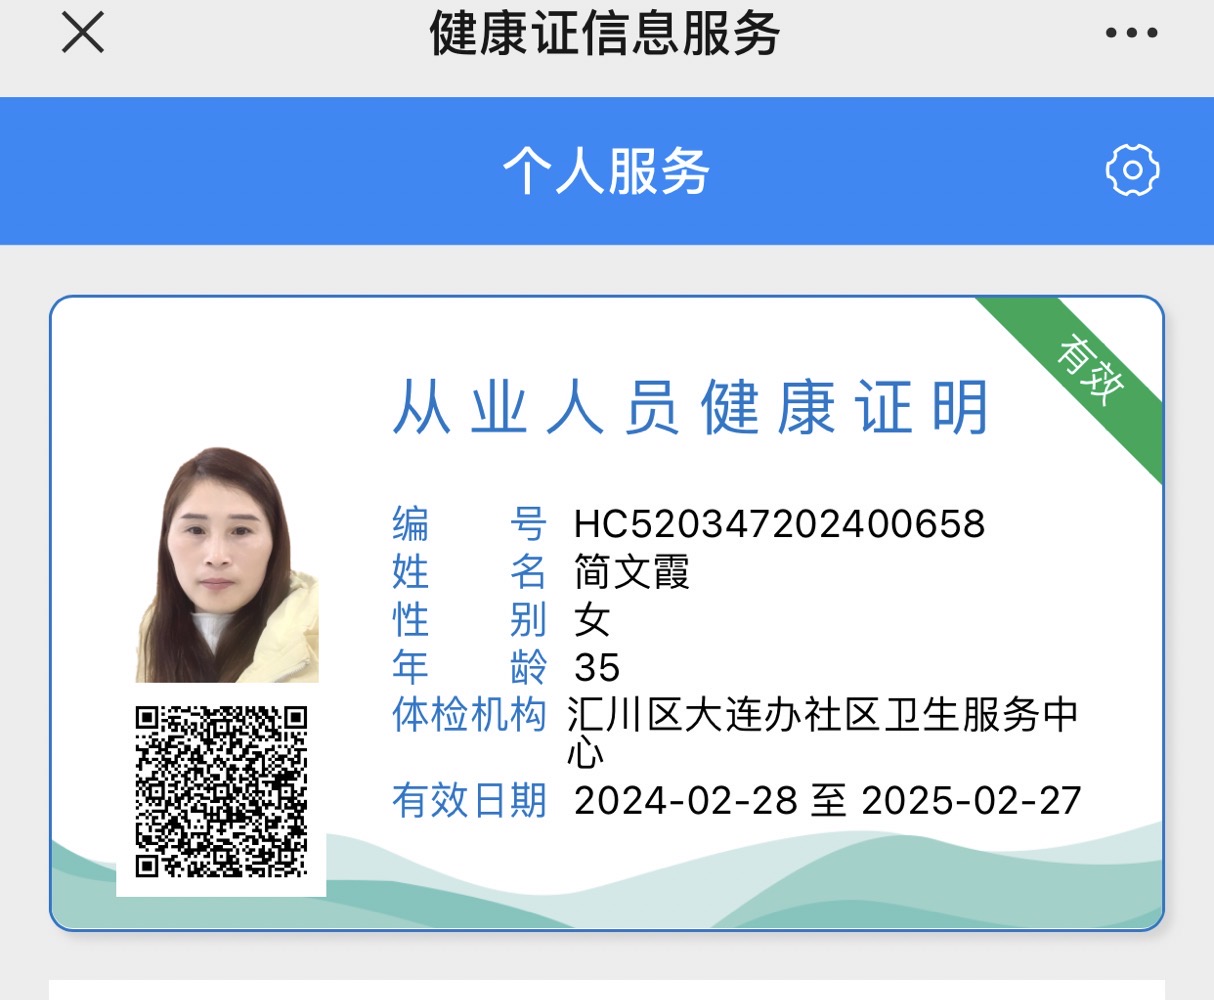1214x1000 pixels.
Task: Open the three-dot more options menu
Action: tap(1131, 33)
